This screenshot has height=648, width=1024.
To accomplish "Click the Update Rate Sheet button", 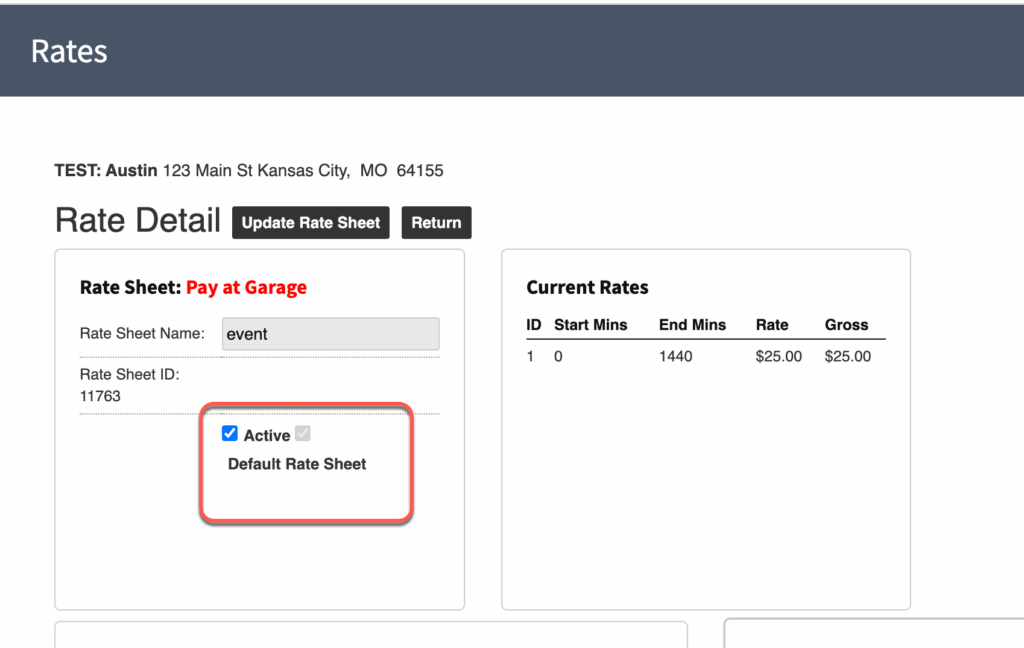I will pos(311,223).
